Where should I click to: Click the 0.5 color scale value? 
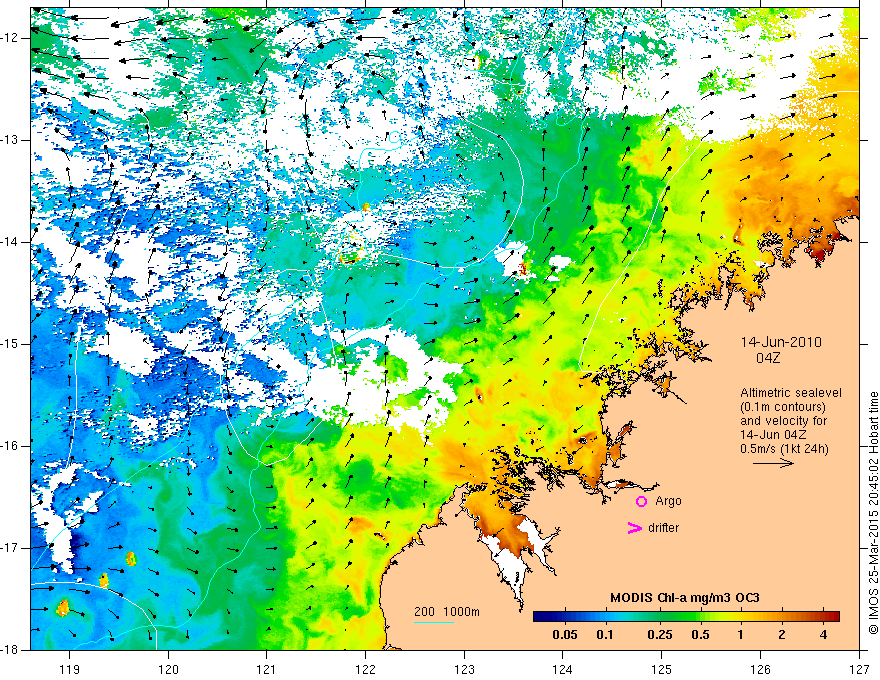[700, 635]
